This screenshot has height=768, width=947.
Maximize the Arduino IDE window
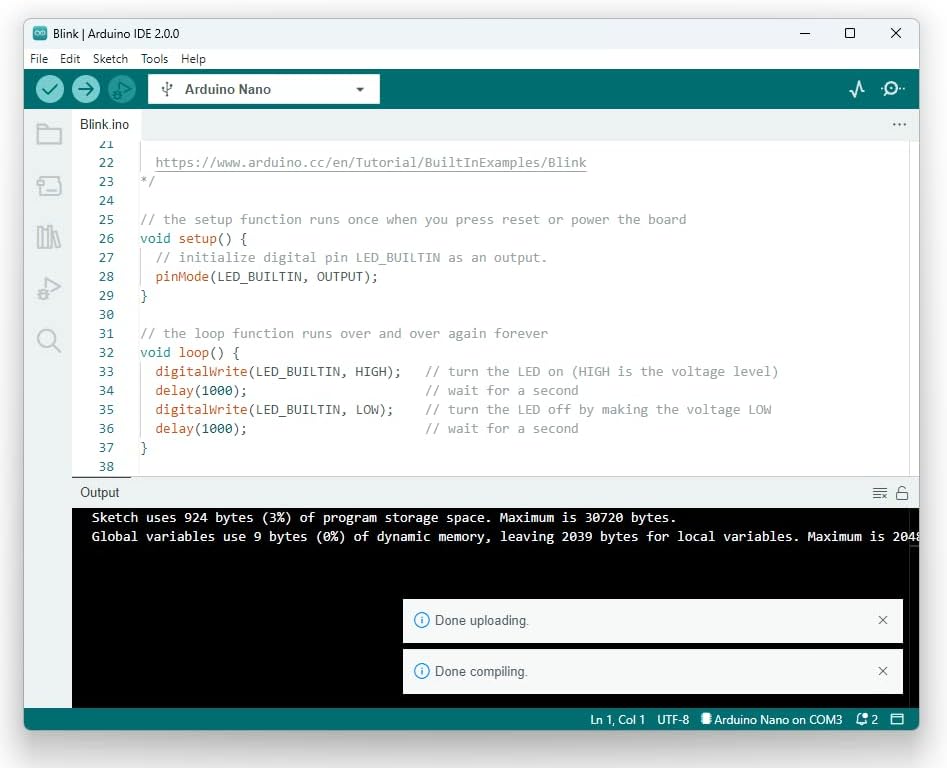tap(850, 33)
